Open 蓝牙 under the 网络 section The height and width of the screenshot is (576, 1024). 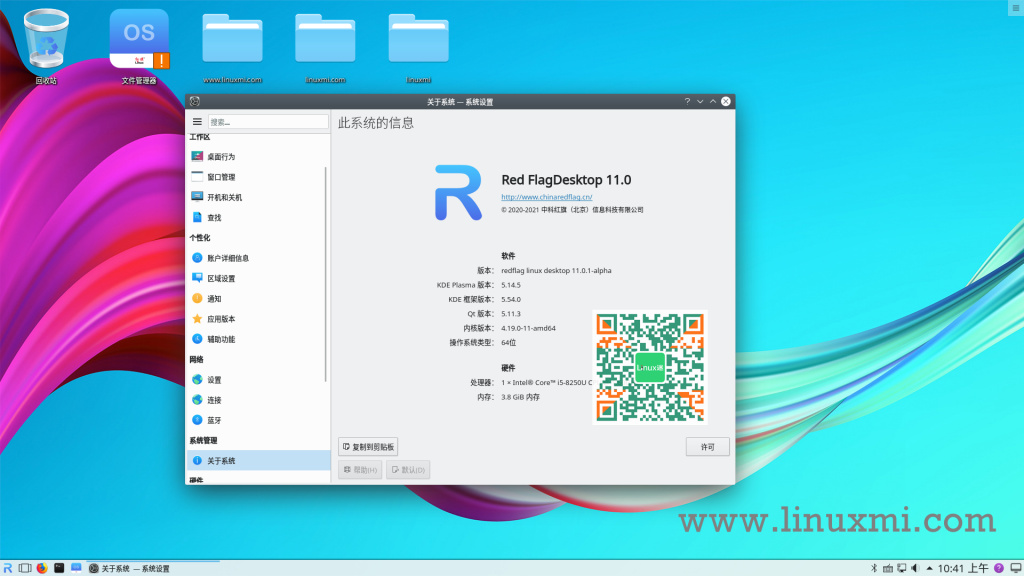click(258, 420)
